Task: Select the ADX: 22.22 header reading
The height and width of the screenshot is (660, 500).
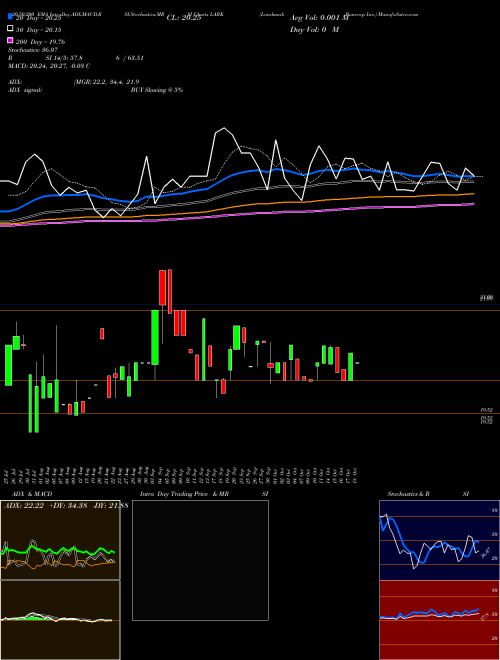Action: [24, 506]
